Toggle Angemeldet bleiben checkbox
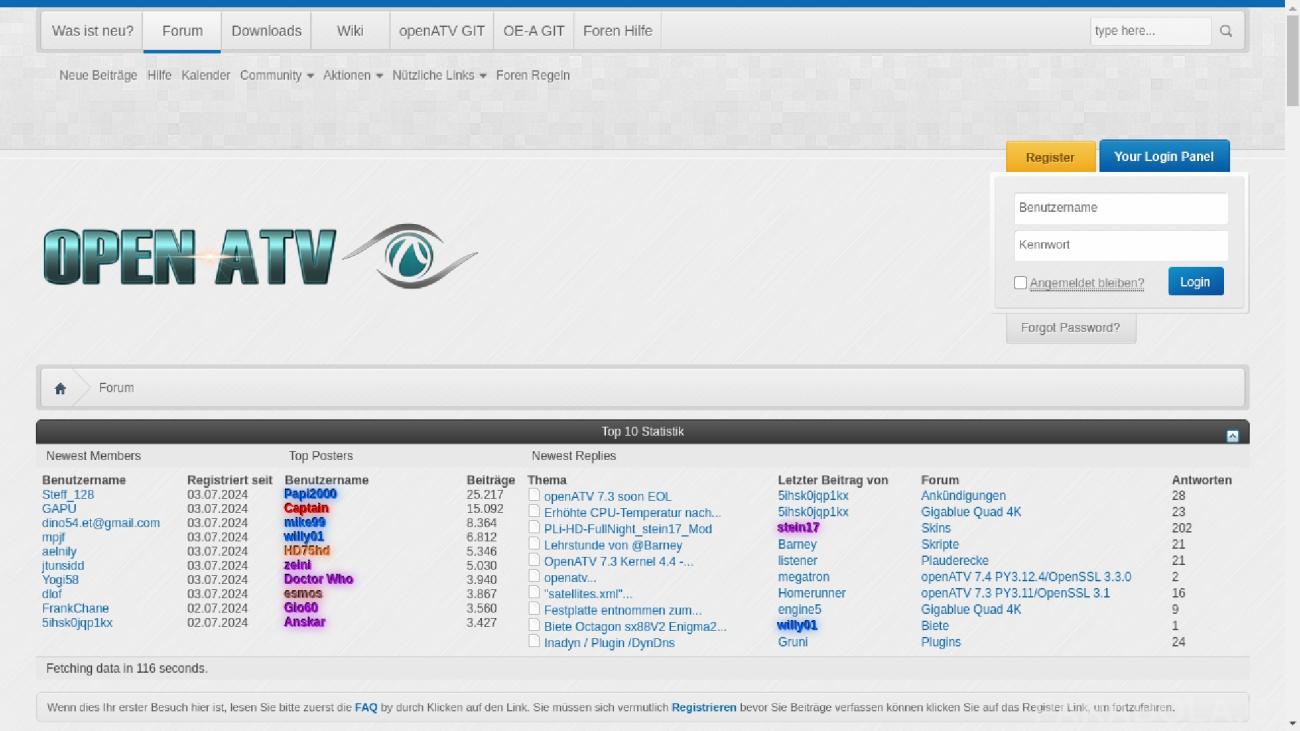 coord(1020,283)
